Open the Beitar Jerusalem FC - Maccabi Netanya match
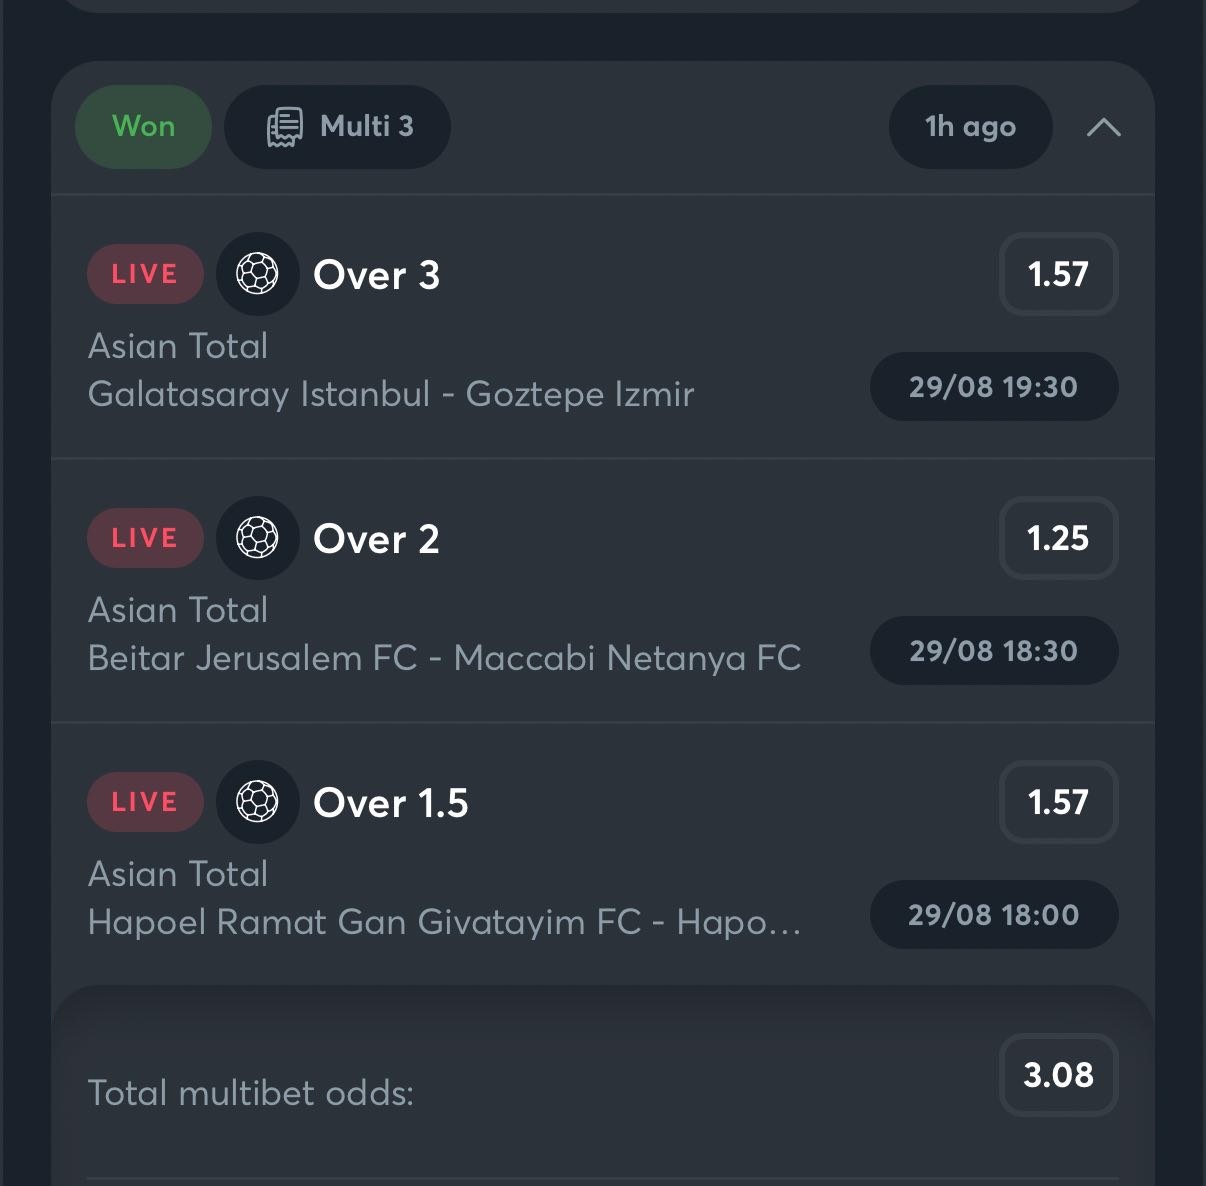The image size is (1206, 1186). [444, 658]
